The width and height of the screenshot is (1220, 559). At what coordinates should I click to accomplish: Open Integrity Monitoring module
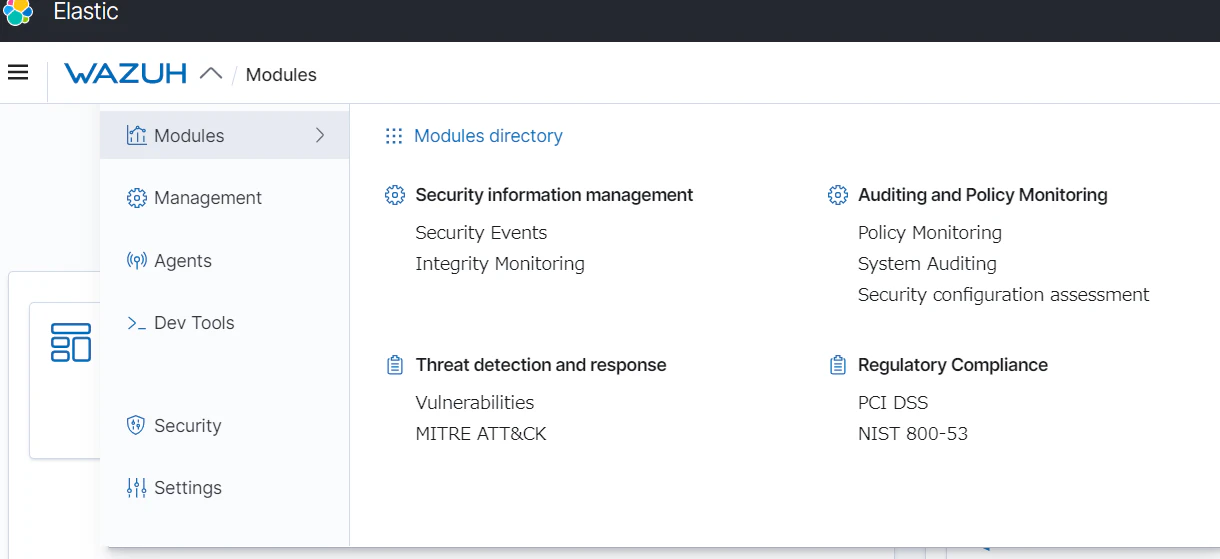[500, 264]
